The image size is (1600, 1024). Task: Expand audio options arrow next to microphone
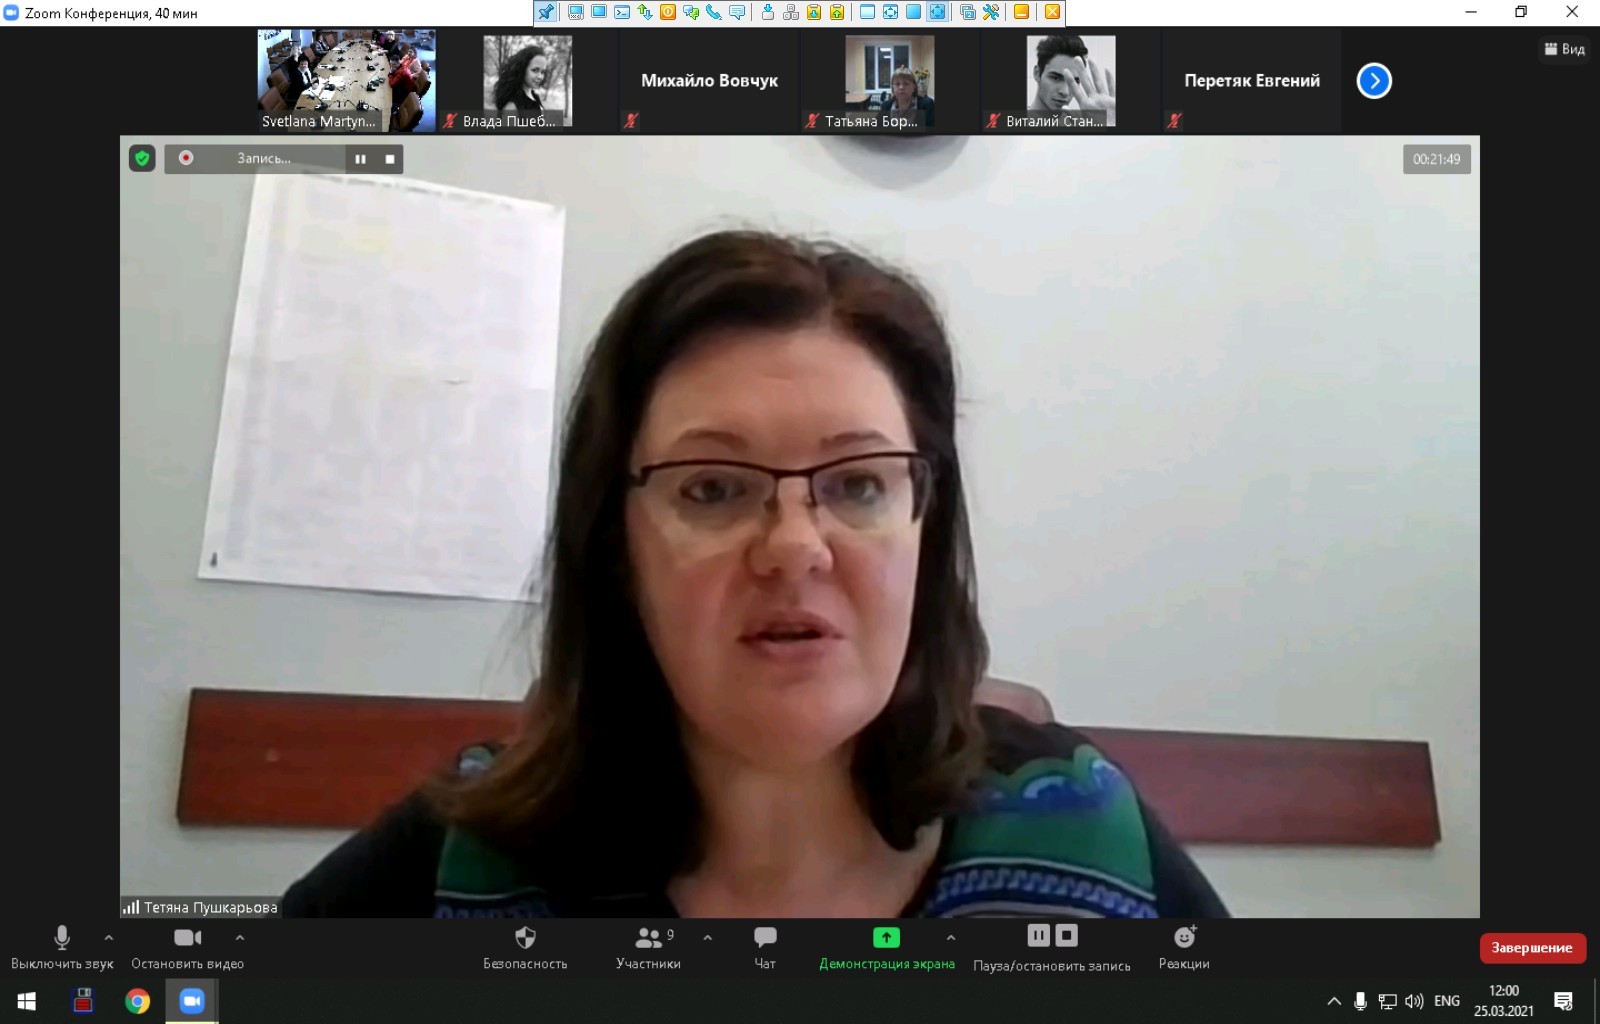tap(109, 938)
